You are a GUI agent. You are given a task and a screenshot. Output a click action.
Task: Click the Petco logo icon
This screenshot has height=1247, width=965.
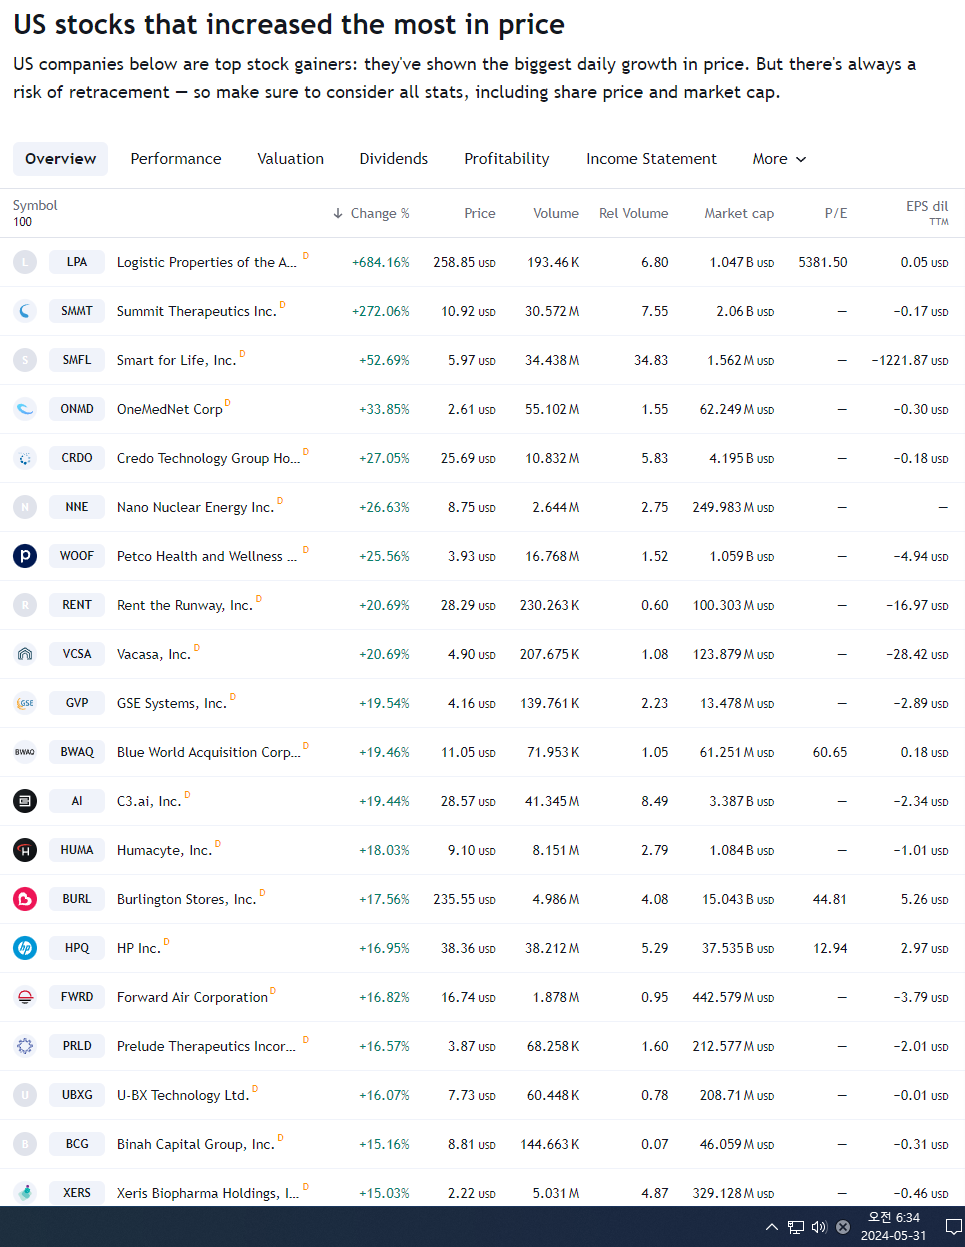25,556
